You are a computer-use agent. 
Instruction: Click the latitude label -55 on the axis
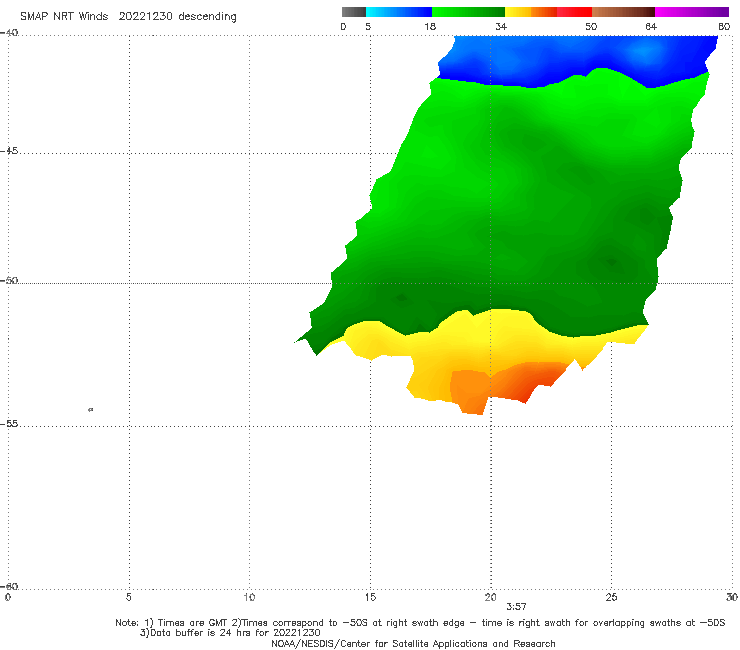pos(9,424)
